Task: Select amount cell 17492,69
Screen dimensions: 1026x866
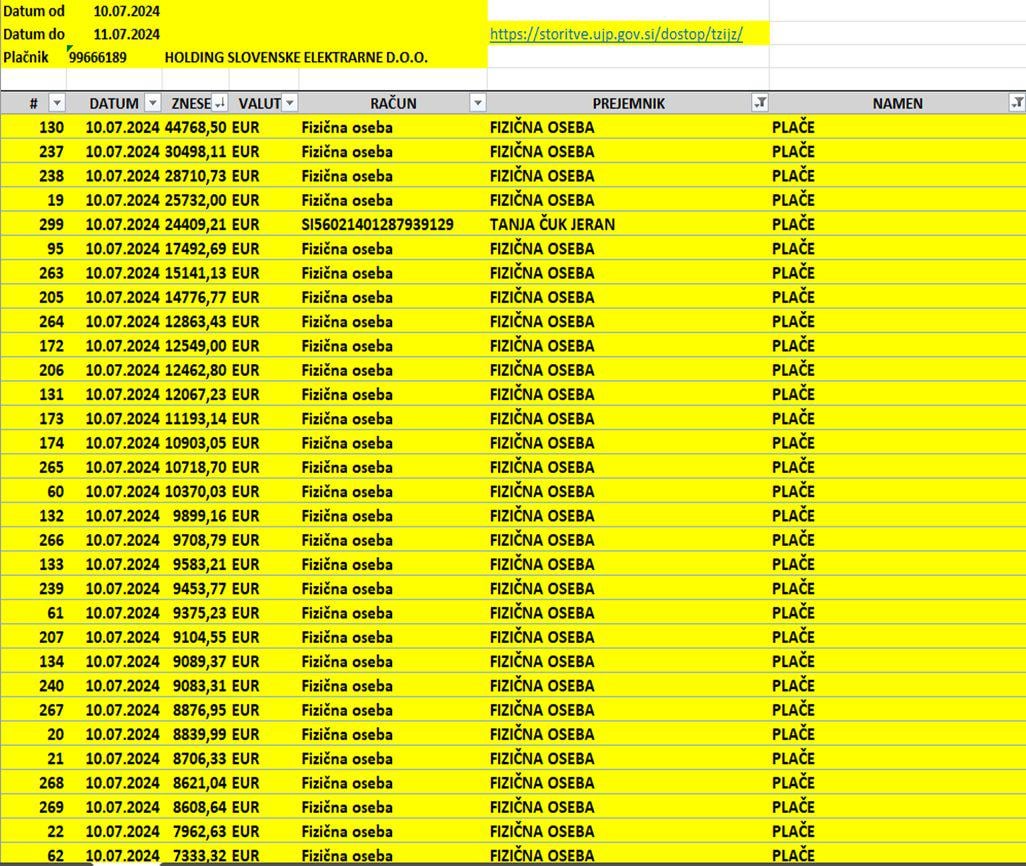Action: click(x=195, y=249)
